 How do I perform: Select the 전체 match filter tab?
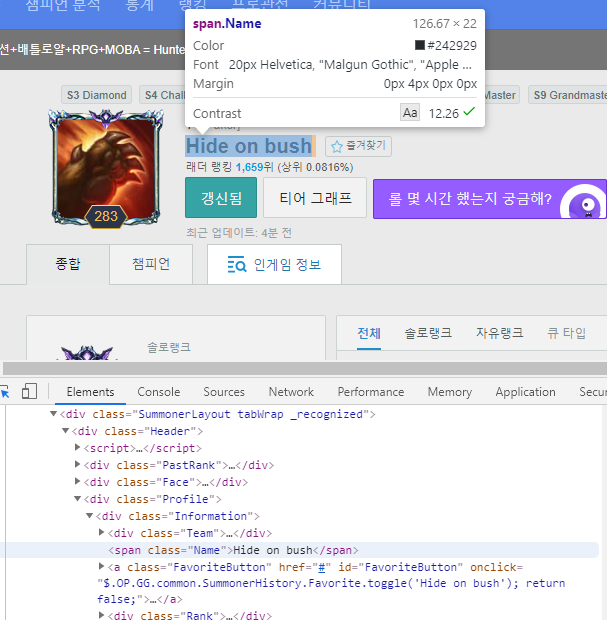[369, 333]
